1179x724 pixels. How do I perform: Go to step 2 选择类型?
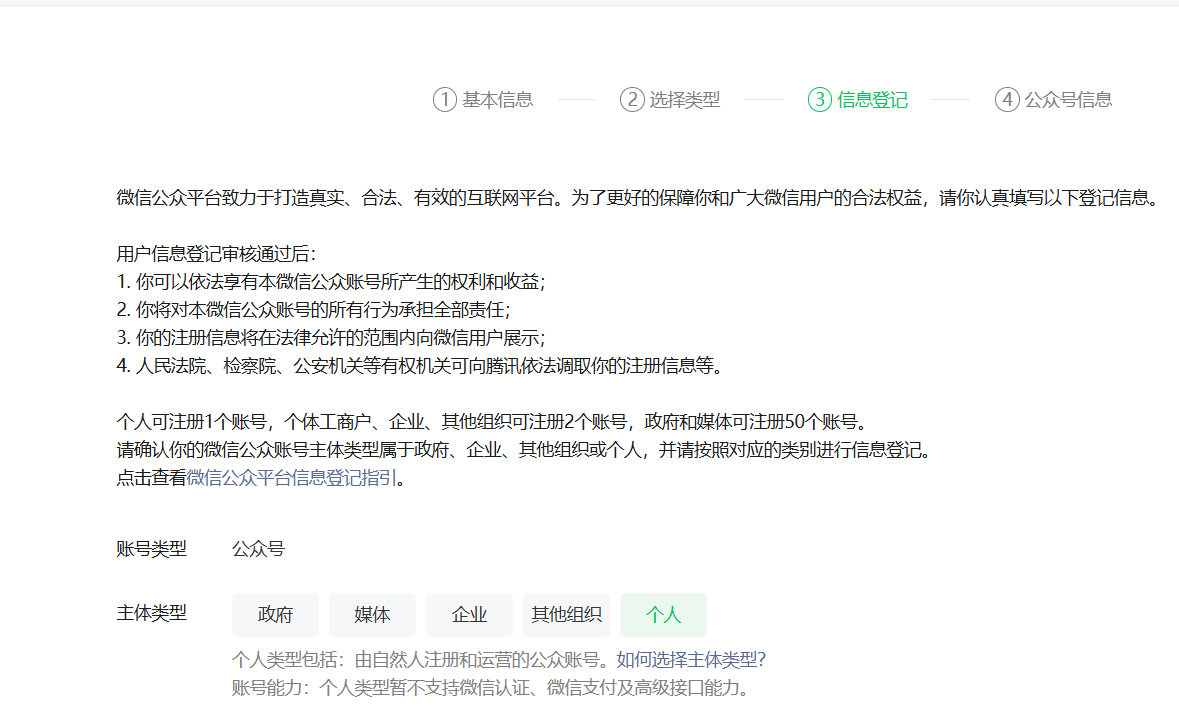point(670,99)
